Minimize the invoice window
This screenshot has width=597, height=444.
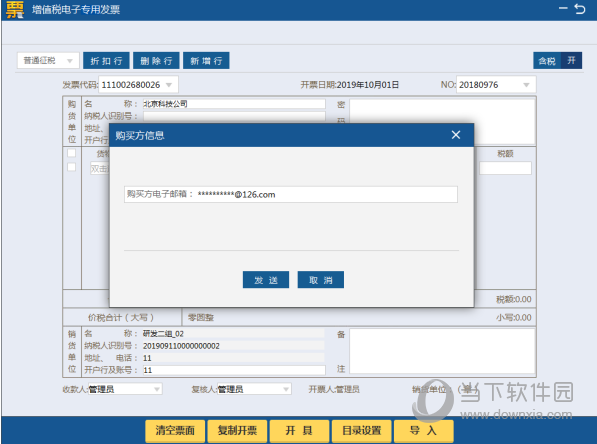(x=563, y=8)
